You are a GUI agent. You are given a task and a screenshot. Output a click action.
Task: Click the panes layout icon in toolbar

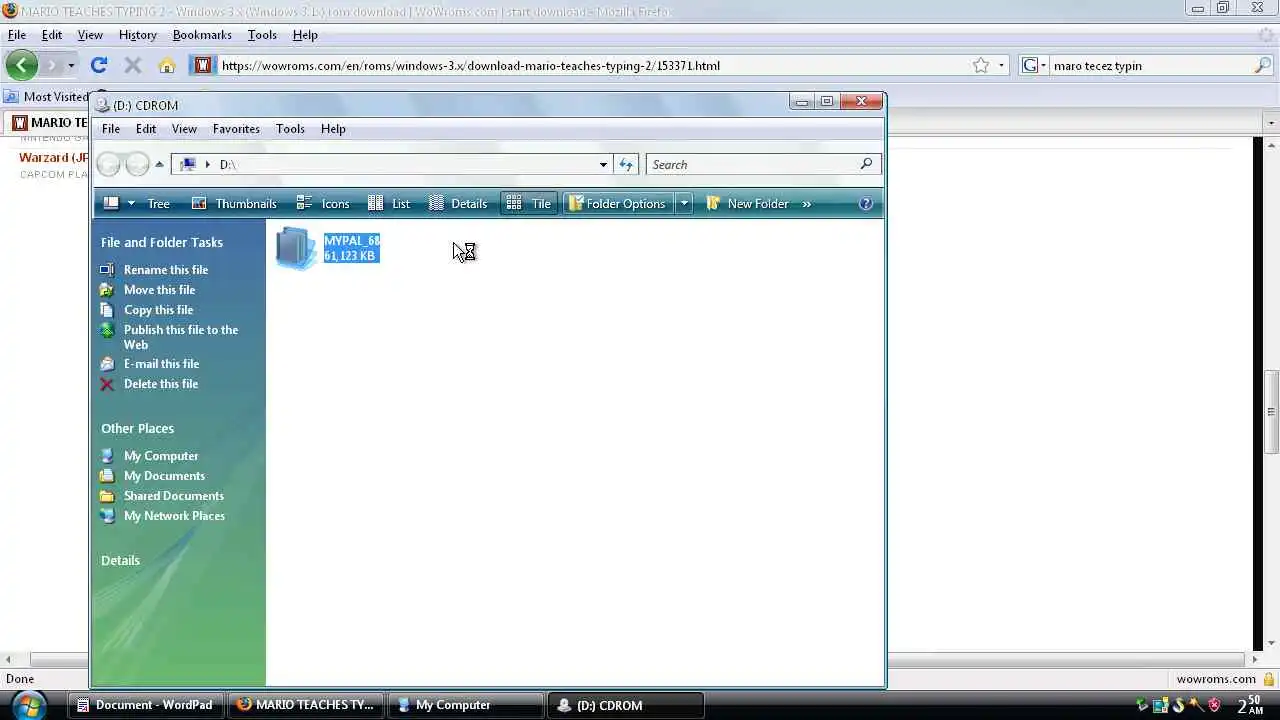tap(111, 203)
